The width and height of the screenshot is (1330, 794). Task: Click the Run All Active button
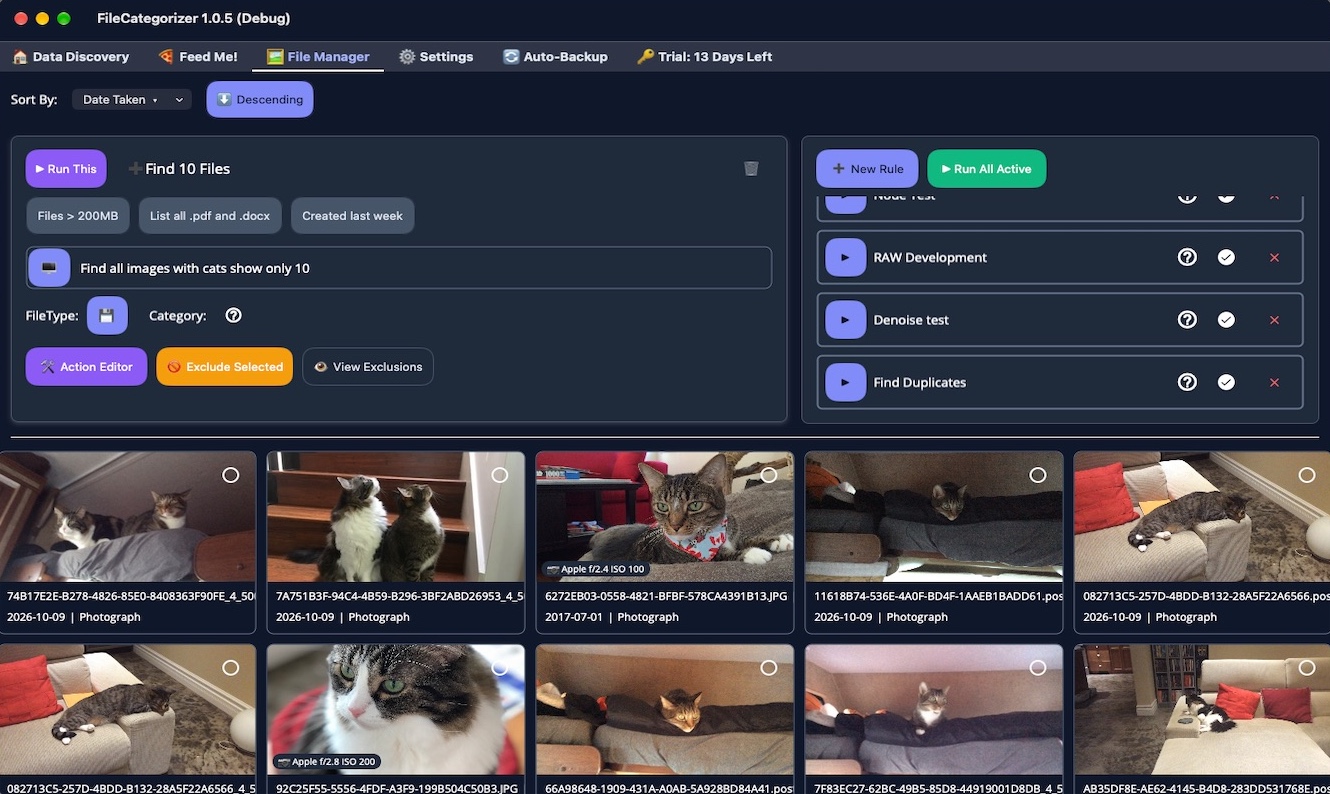pyautogui.click(x=987, y=169)
